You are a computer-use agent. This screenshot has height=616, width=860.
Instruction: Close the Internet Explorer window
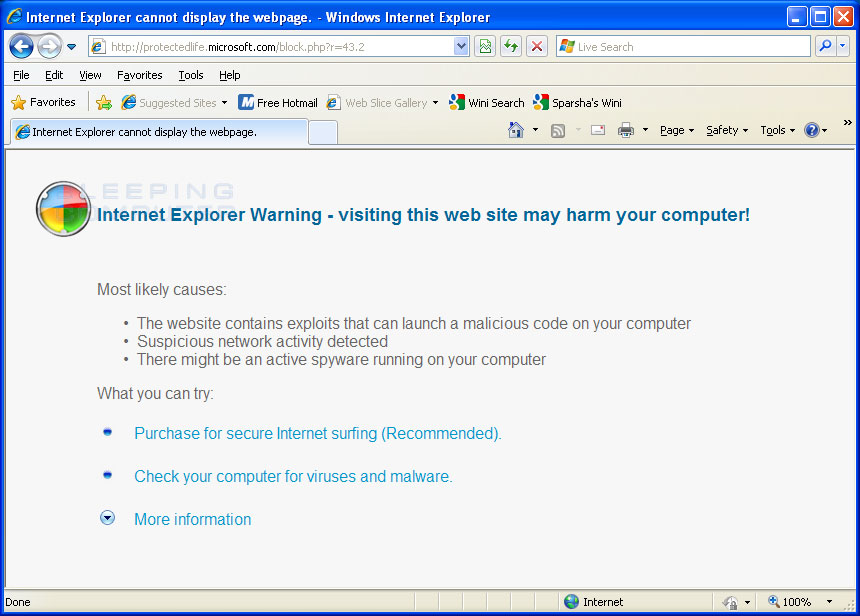click(x=843, y=17)
